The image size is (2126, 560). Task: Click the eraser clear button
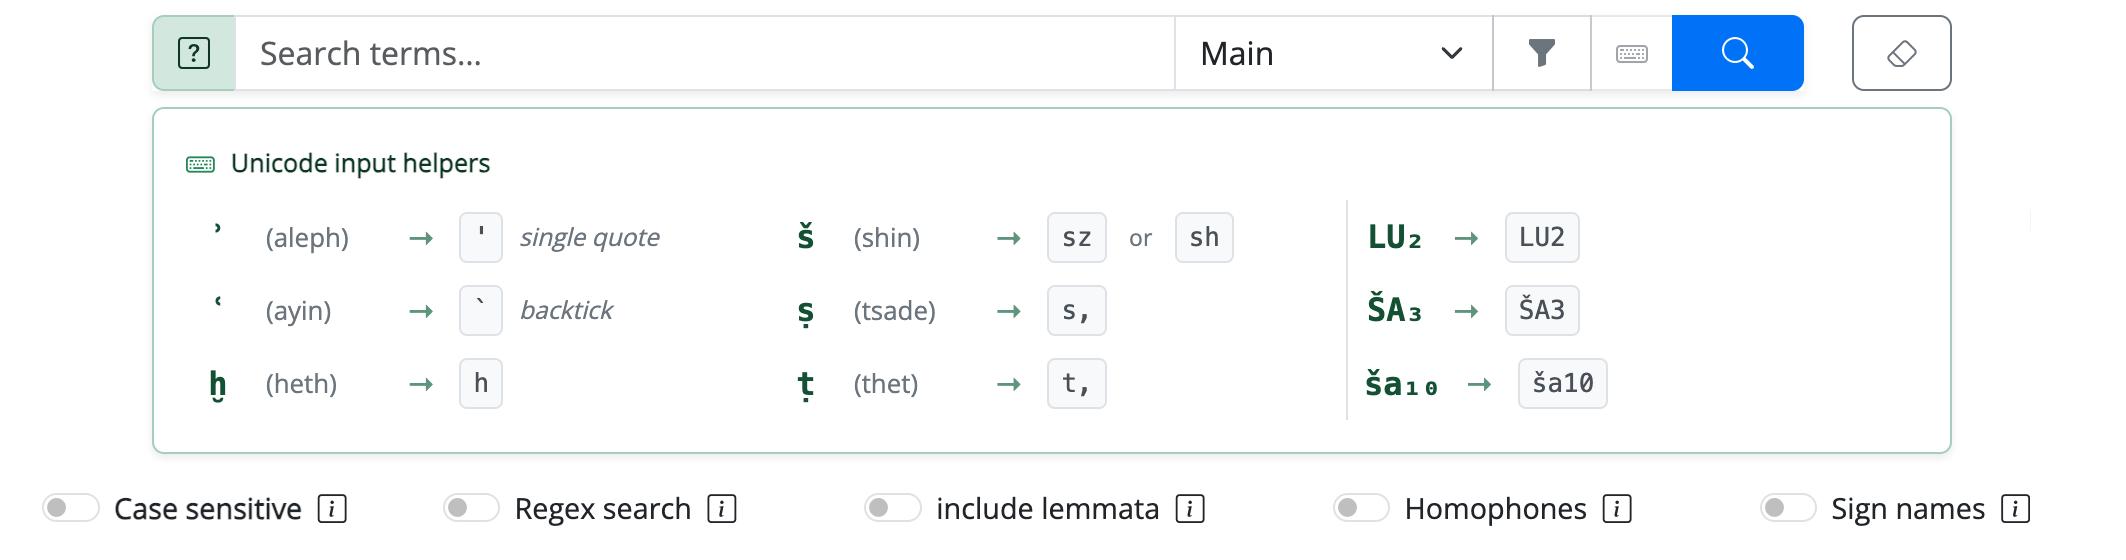point(1902,53)
